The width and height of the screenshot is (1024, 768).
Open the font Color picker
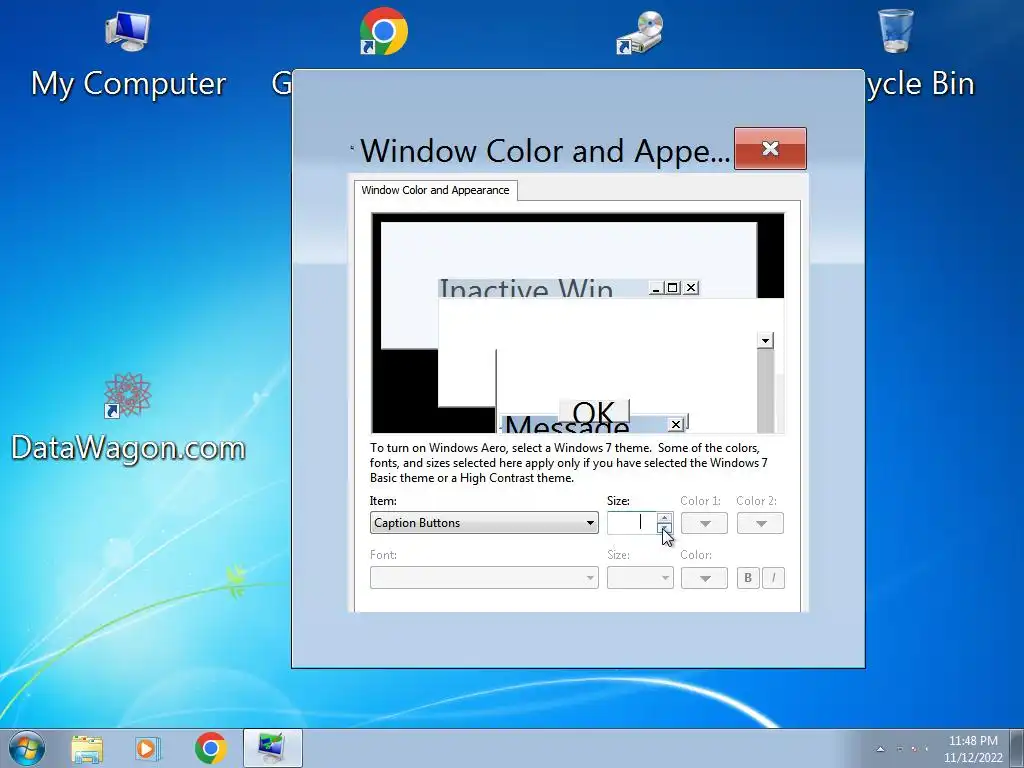point(704,578)
